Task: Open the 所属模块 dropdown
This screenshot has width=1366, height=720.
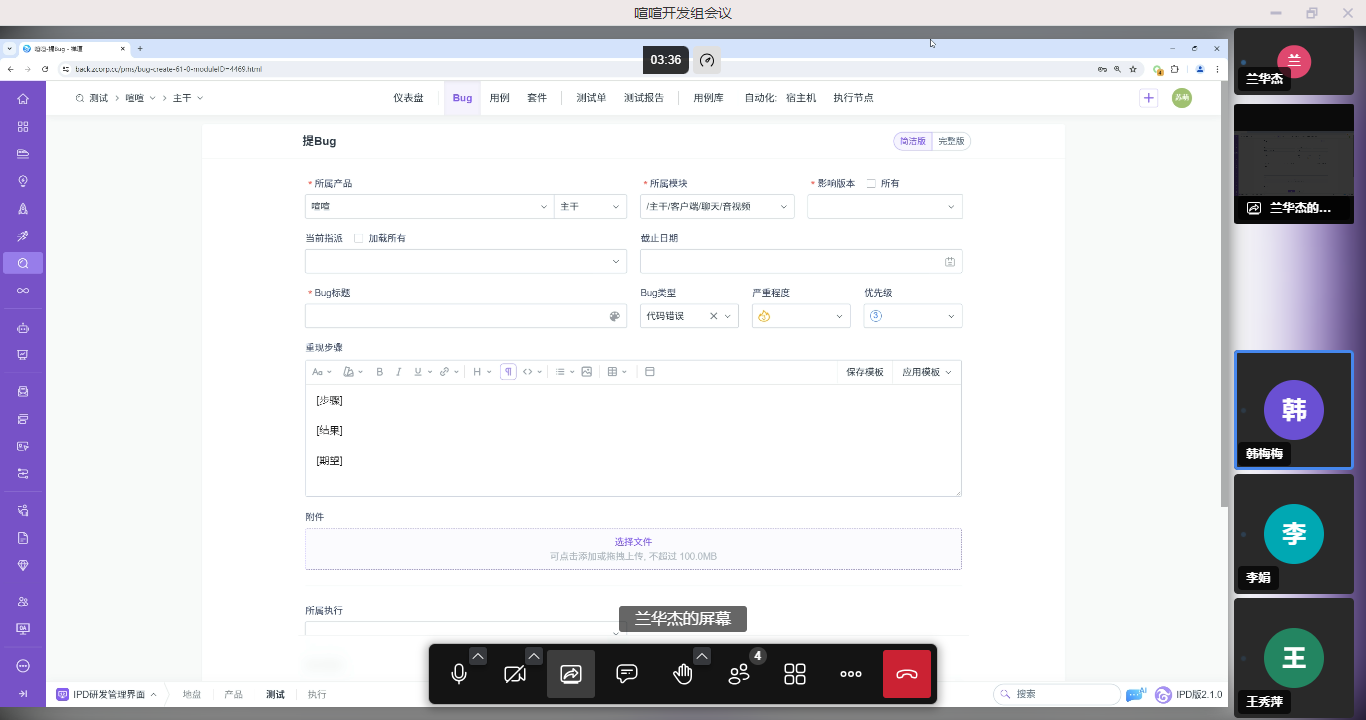Action: [x=716, y=207]
